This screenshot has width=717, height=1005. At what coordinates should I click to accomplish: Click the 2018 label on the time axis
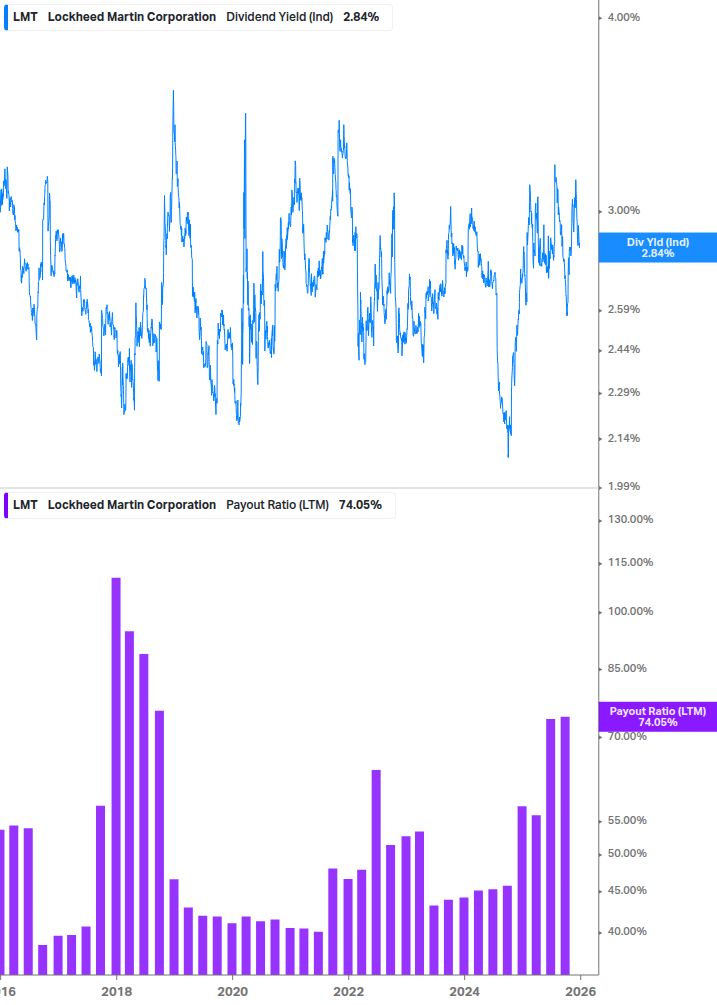point(117,991)
